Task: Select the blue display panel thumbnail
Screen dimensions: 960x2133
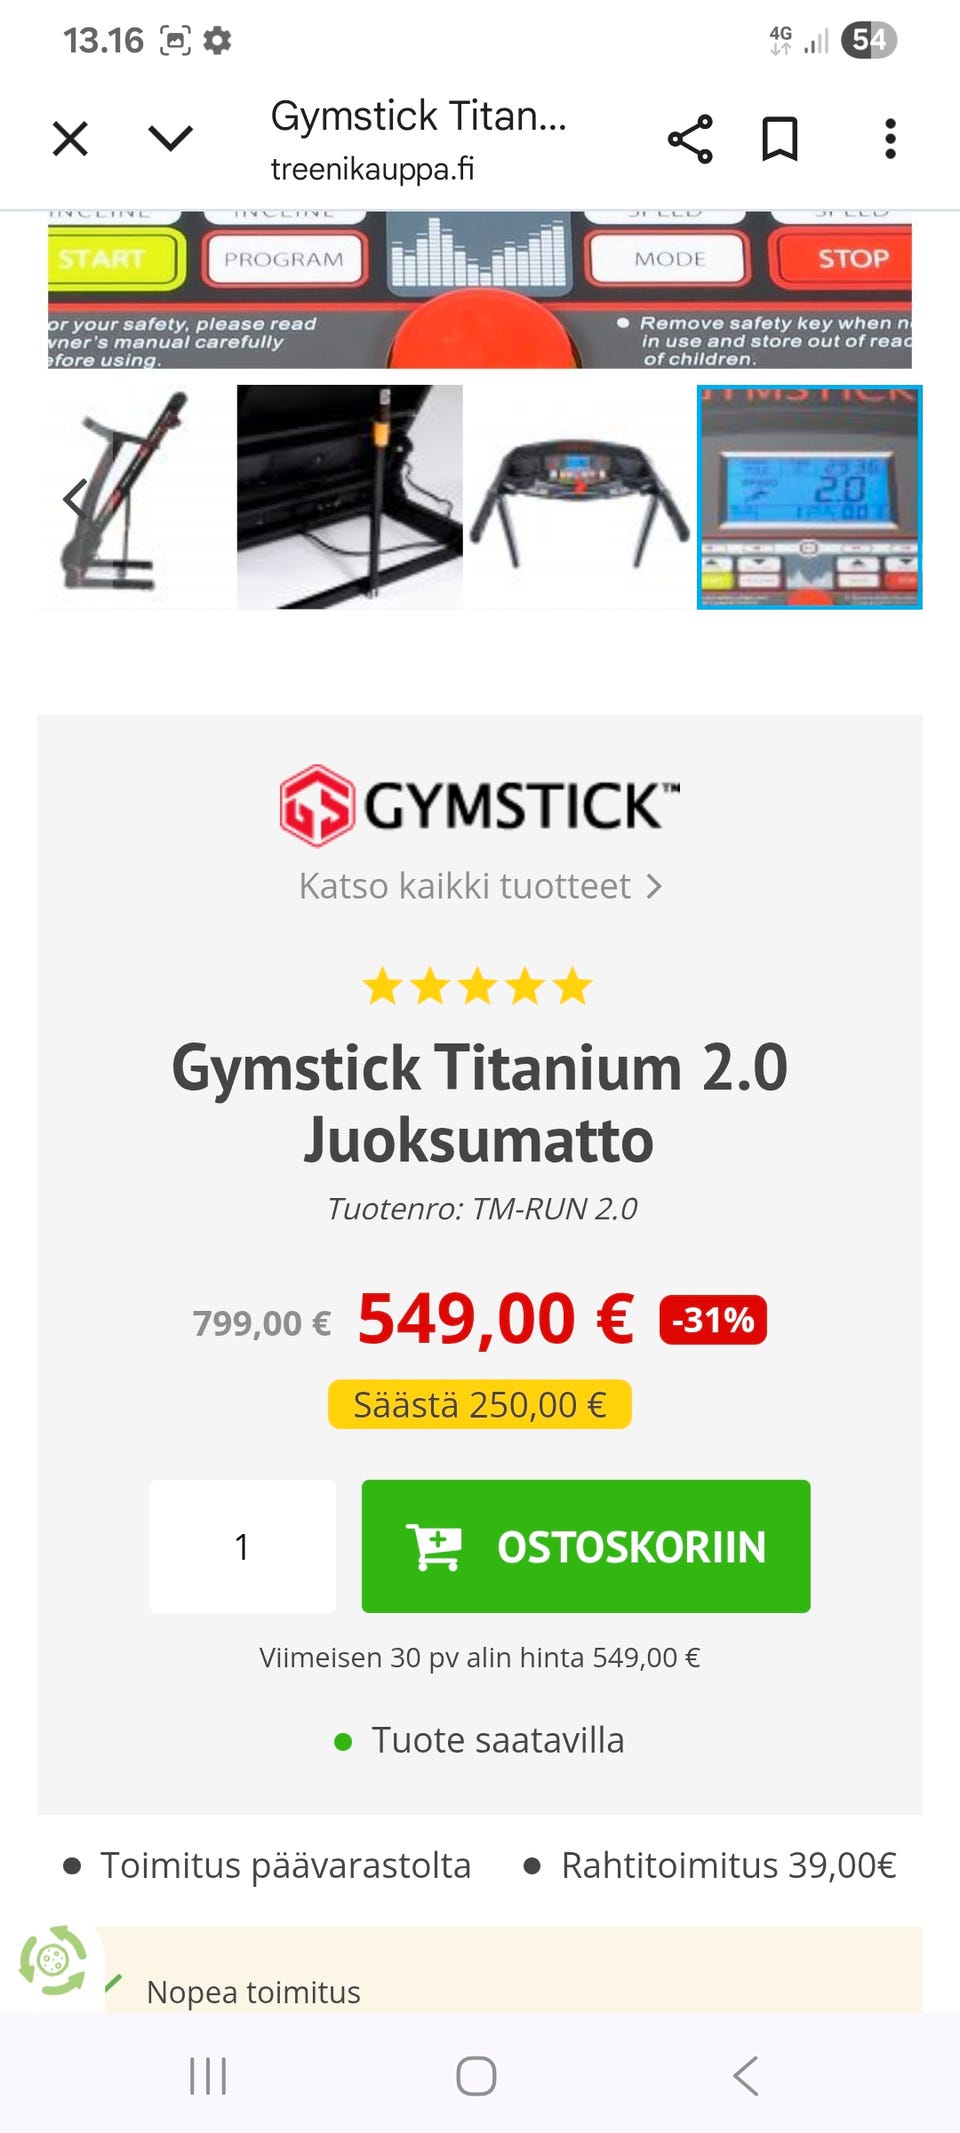Action: (x=810, y=497)
